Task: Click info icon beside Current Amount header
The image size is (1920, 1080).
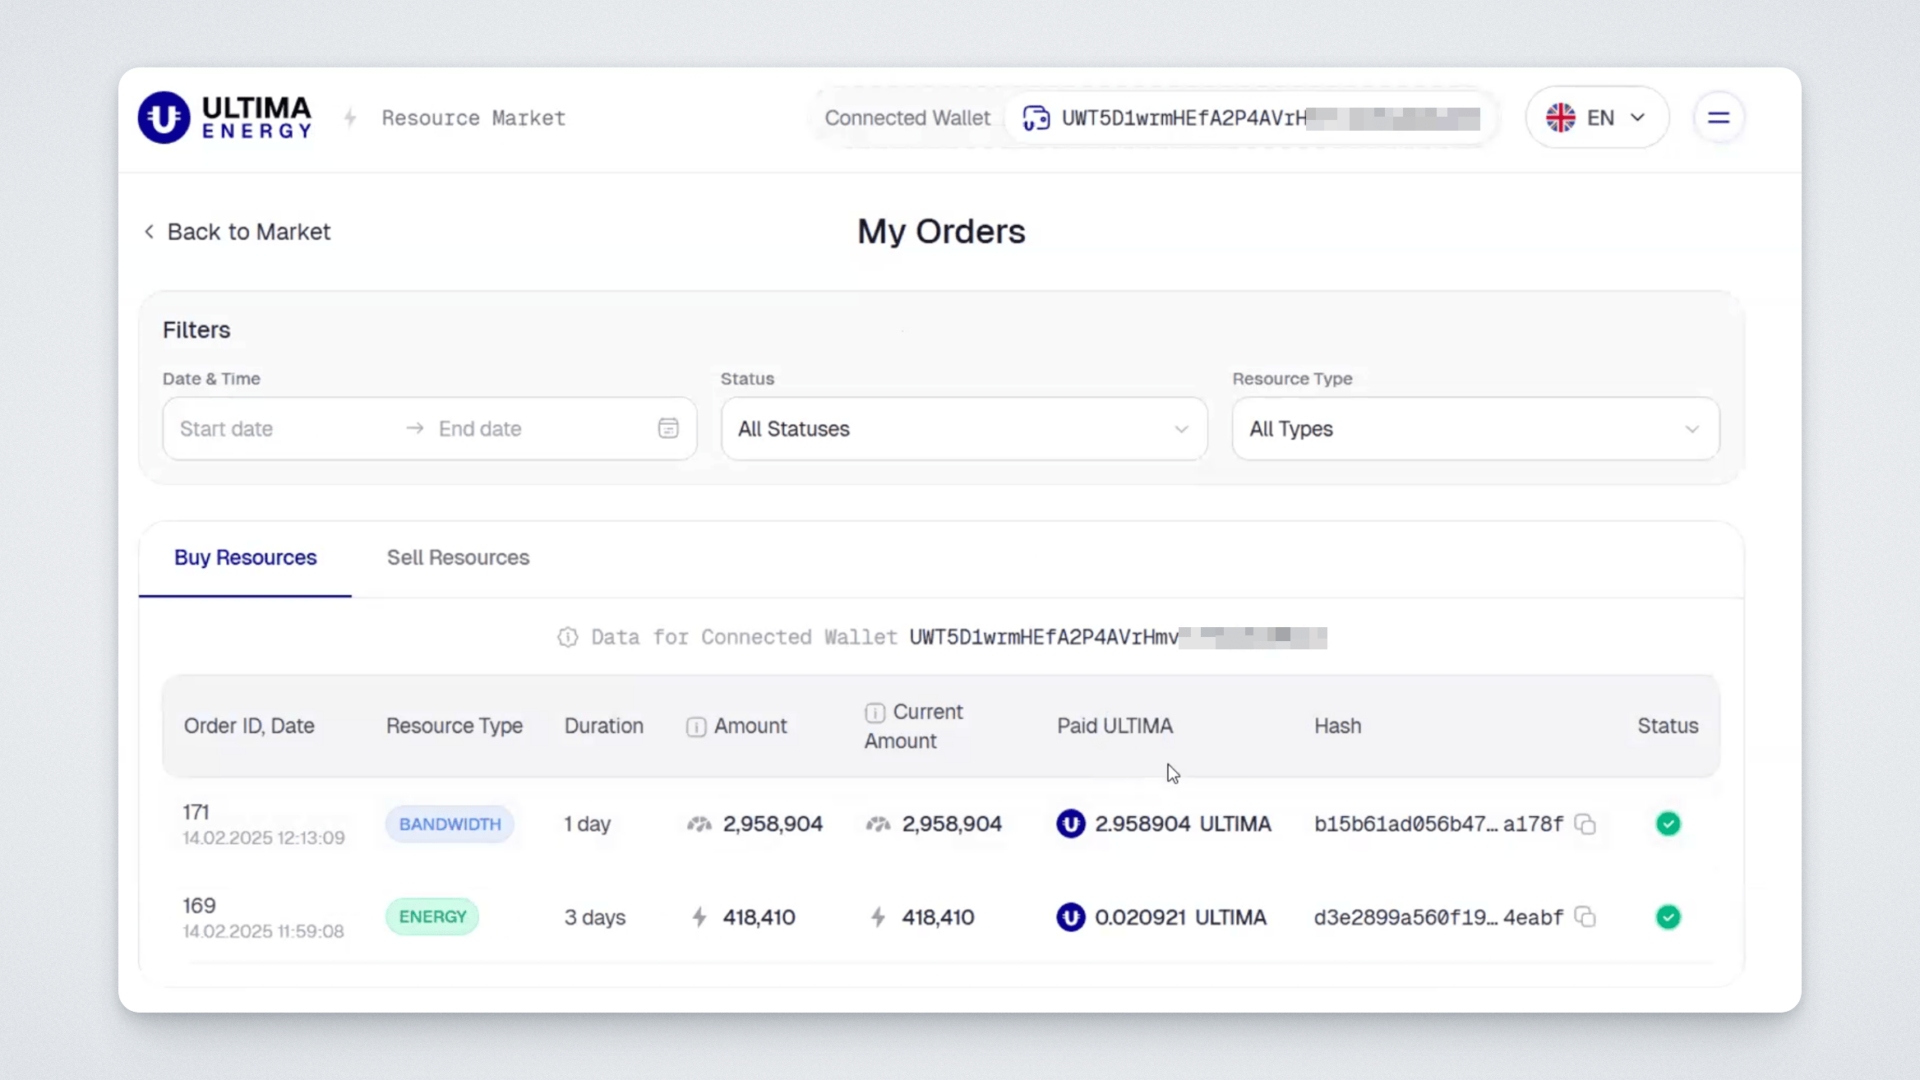Action: click(875, 713)
